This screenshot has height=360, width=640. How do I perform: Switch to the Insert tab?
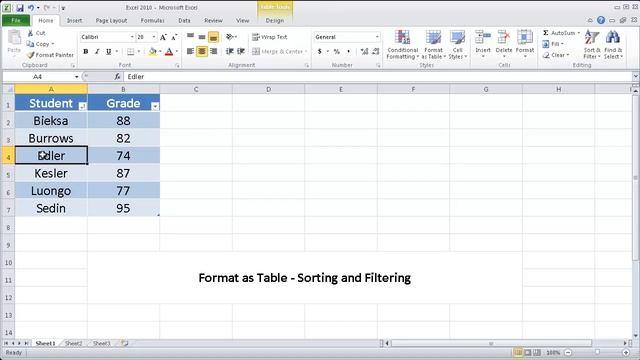pos(74,20)
